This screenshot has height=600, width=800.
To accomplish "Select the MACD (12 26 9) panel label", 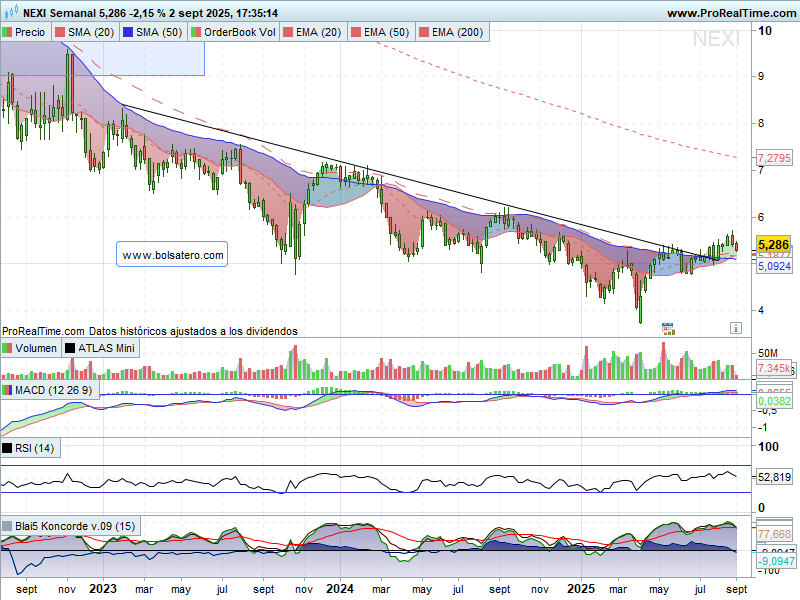I will 54,390.
